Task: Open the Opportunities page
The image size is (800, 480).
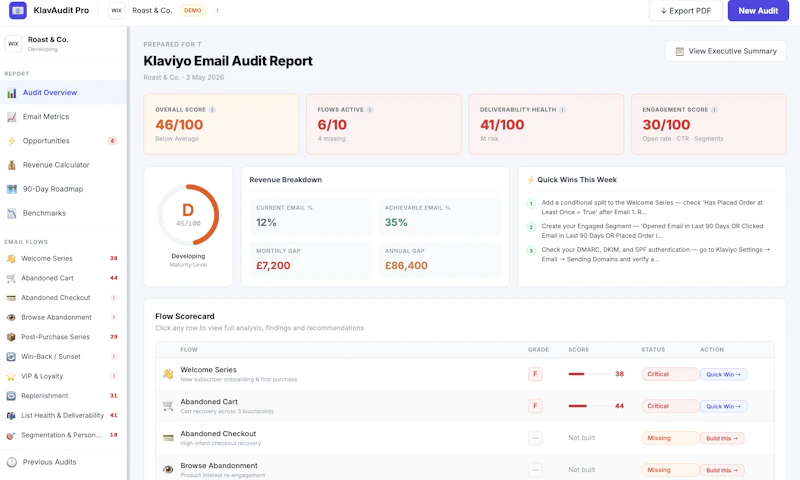Action: tap(63, 141)
